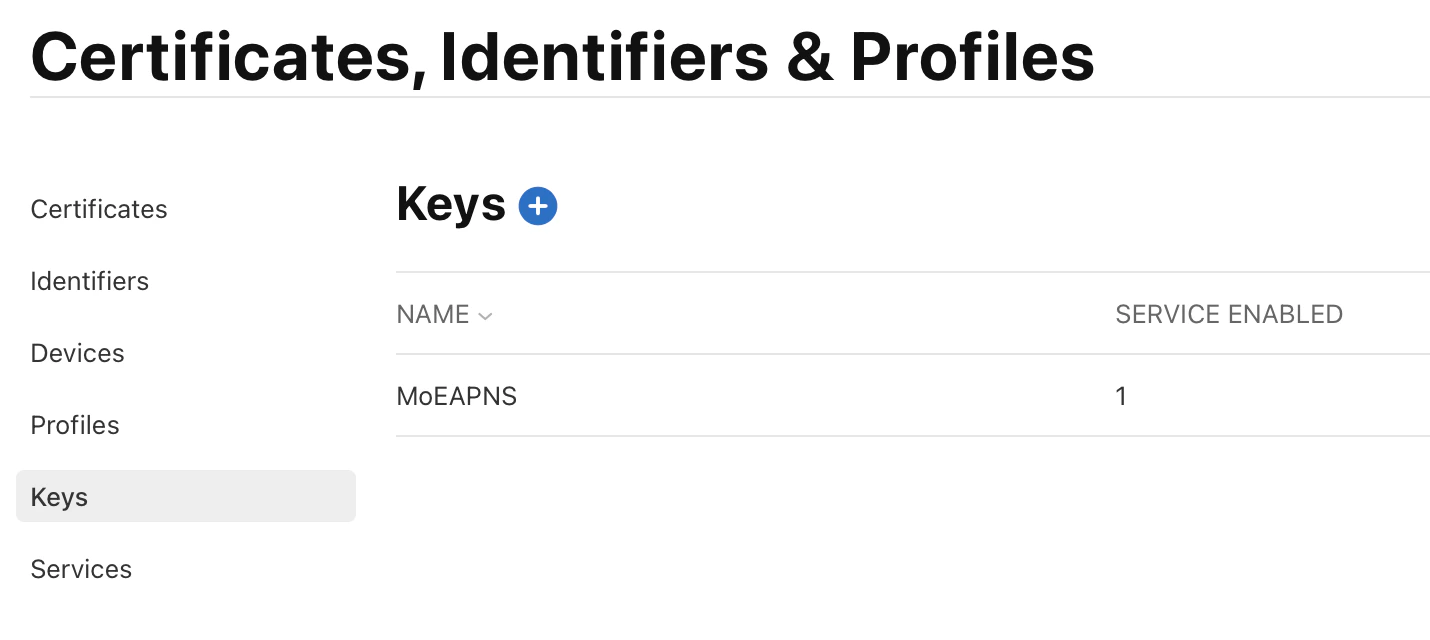The image size is (1430, 640).
Task: Click the Keys page heading
Action: (450, 204)
